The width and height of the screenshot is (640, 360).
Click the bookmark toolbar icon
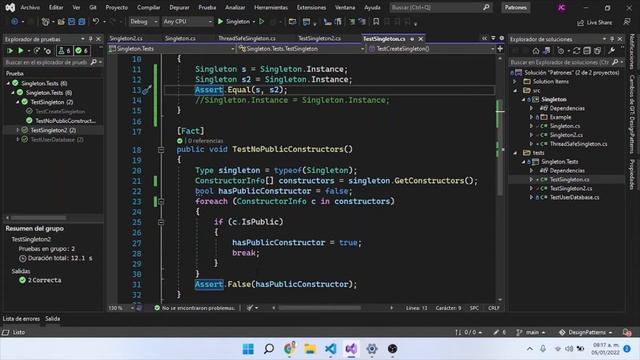coord(376,22)
